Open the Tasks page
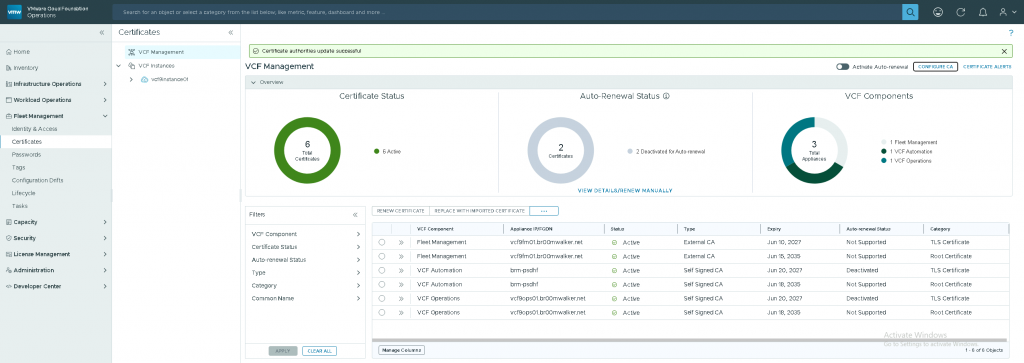The width and height of the screenshot is (1024, 363). point(20,206)
